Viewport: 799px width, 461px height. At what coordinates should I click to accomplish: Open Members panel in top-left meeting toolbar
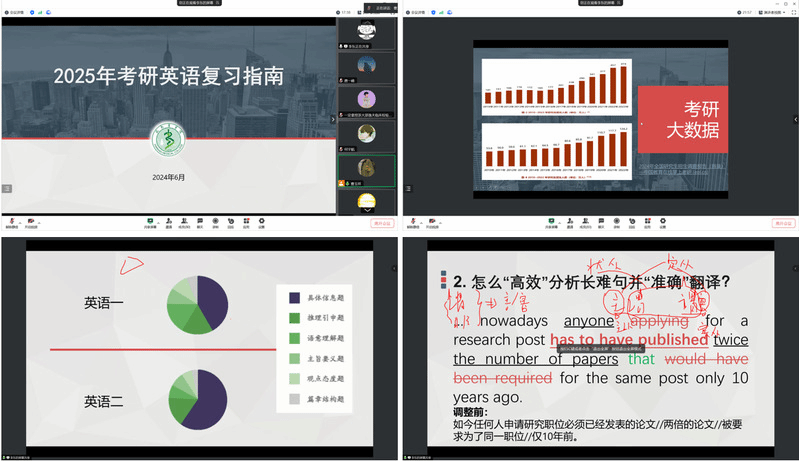(184, 221)
